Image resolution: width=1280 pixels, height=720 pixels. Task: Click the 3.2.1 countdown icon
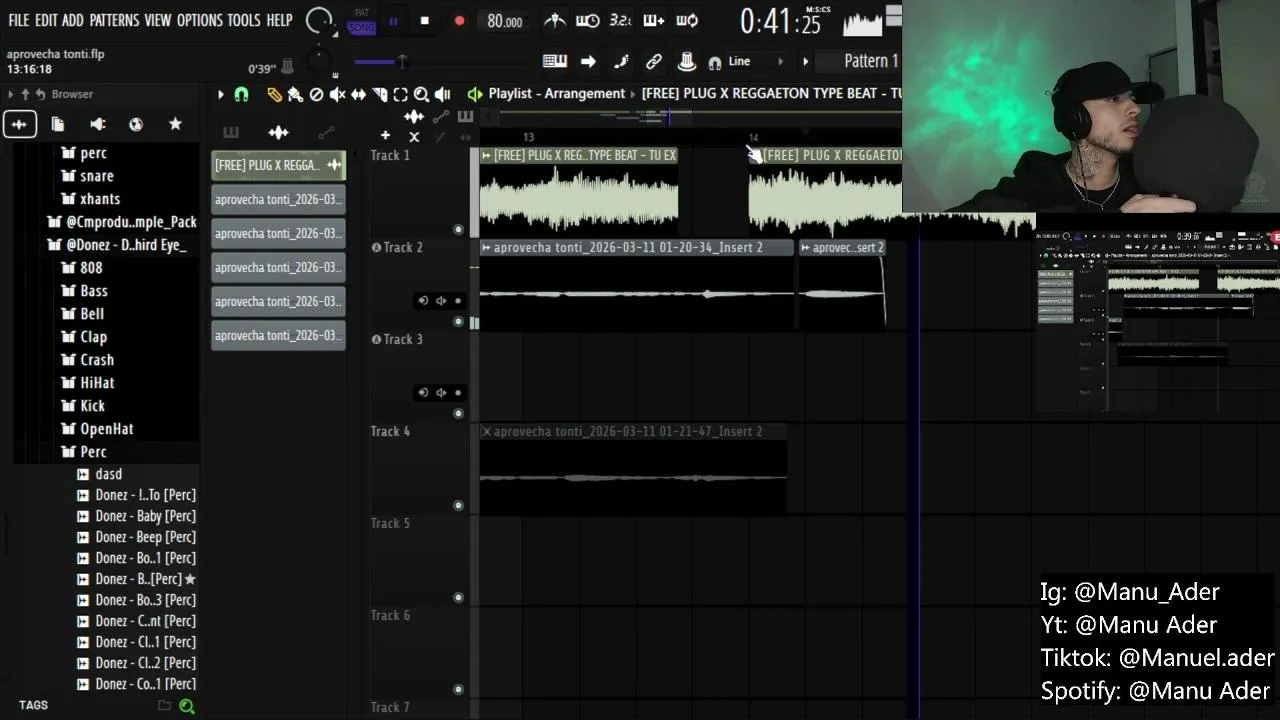620,20
